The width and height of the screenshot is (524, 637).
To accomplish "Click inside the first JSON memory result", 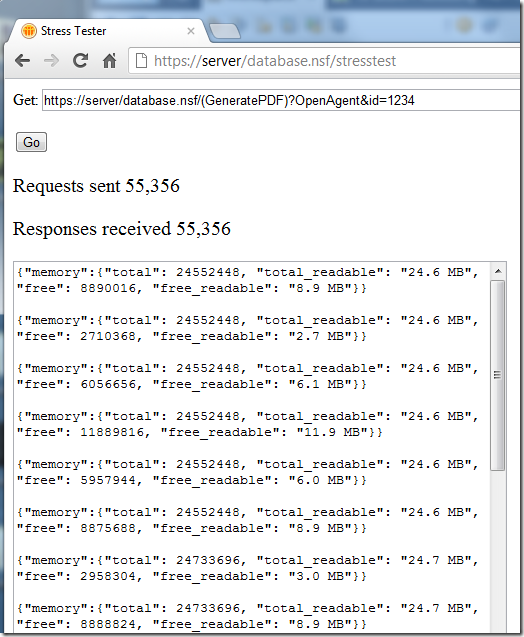I will click(x=247, y=280).
